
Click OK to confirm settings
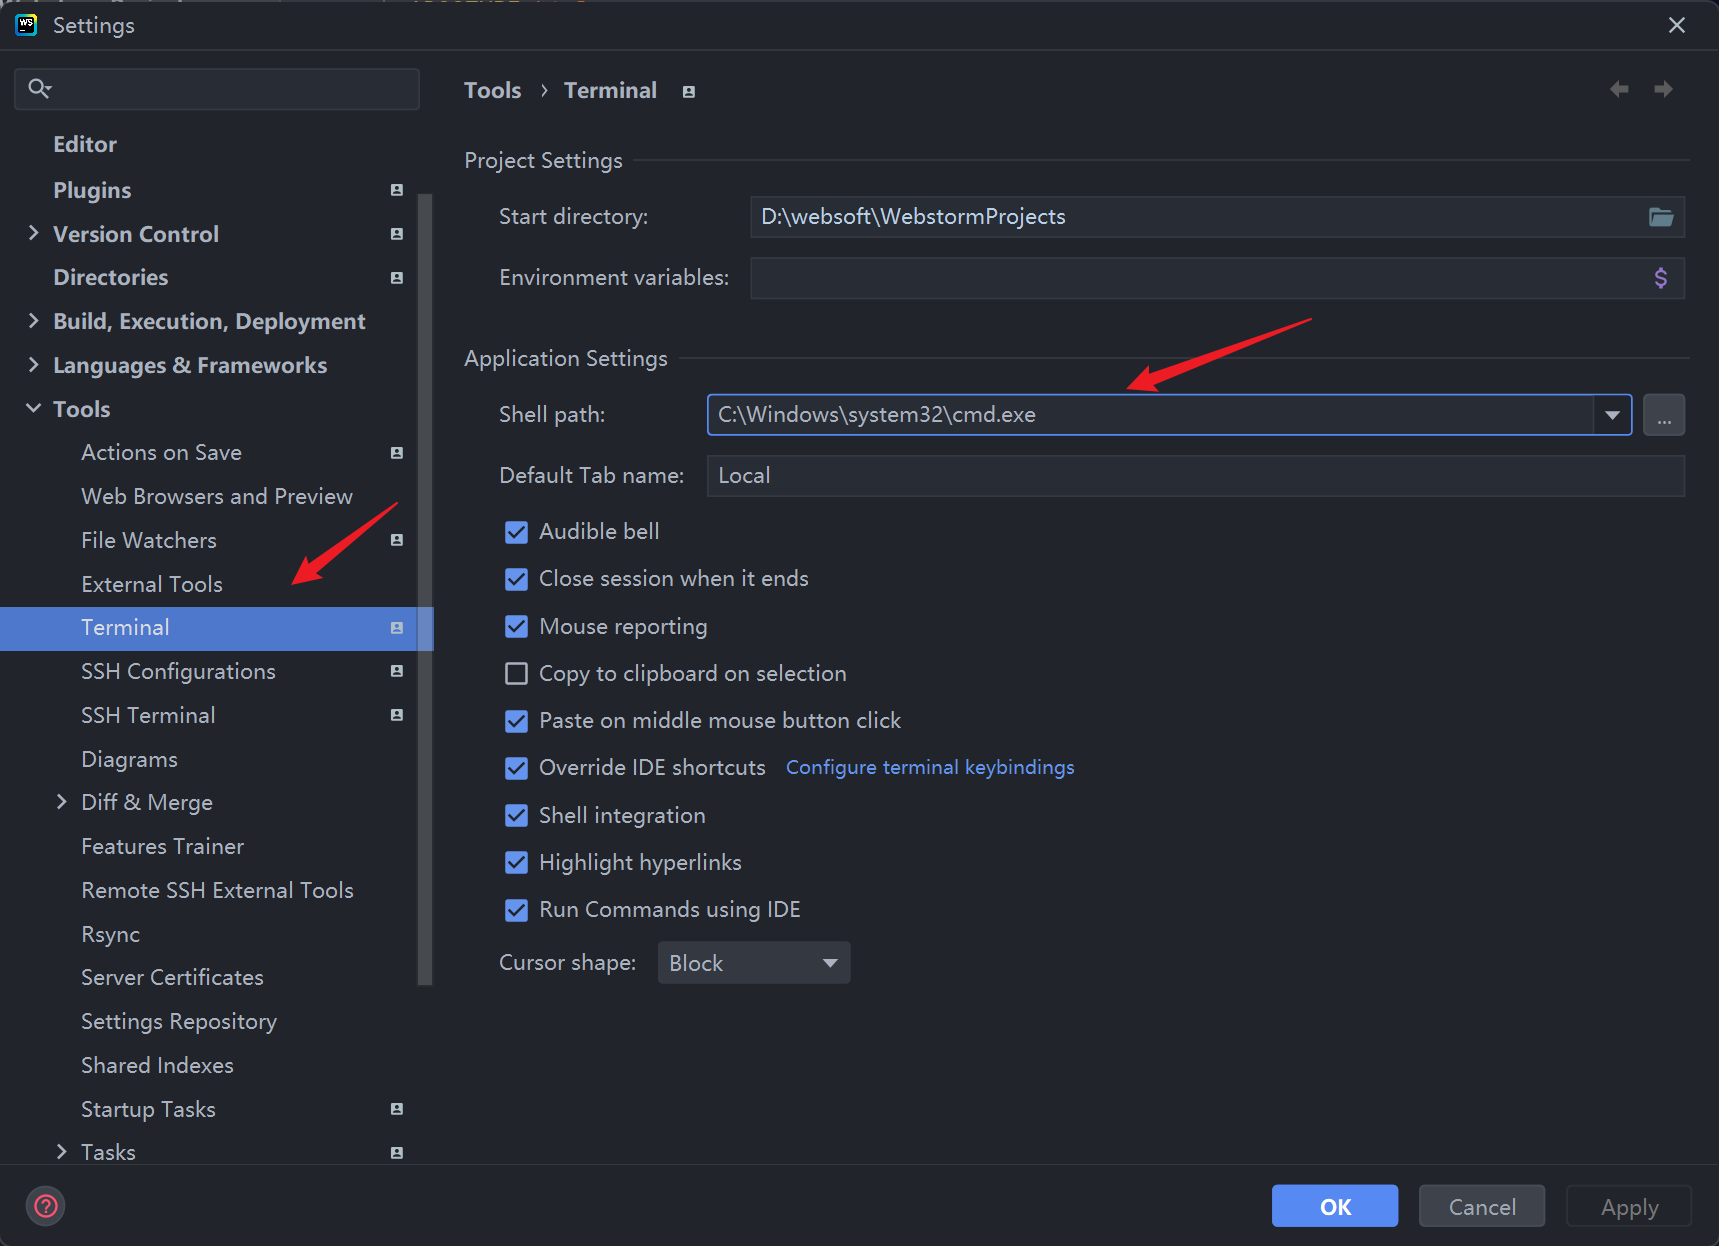click(x=1335, y=1206)
